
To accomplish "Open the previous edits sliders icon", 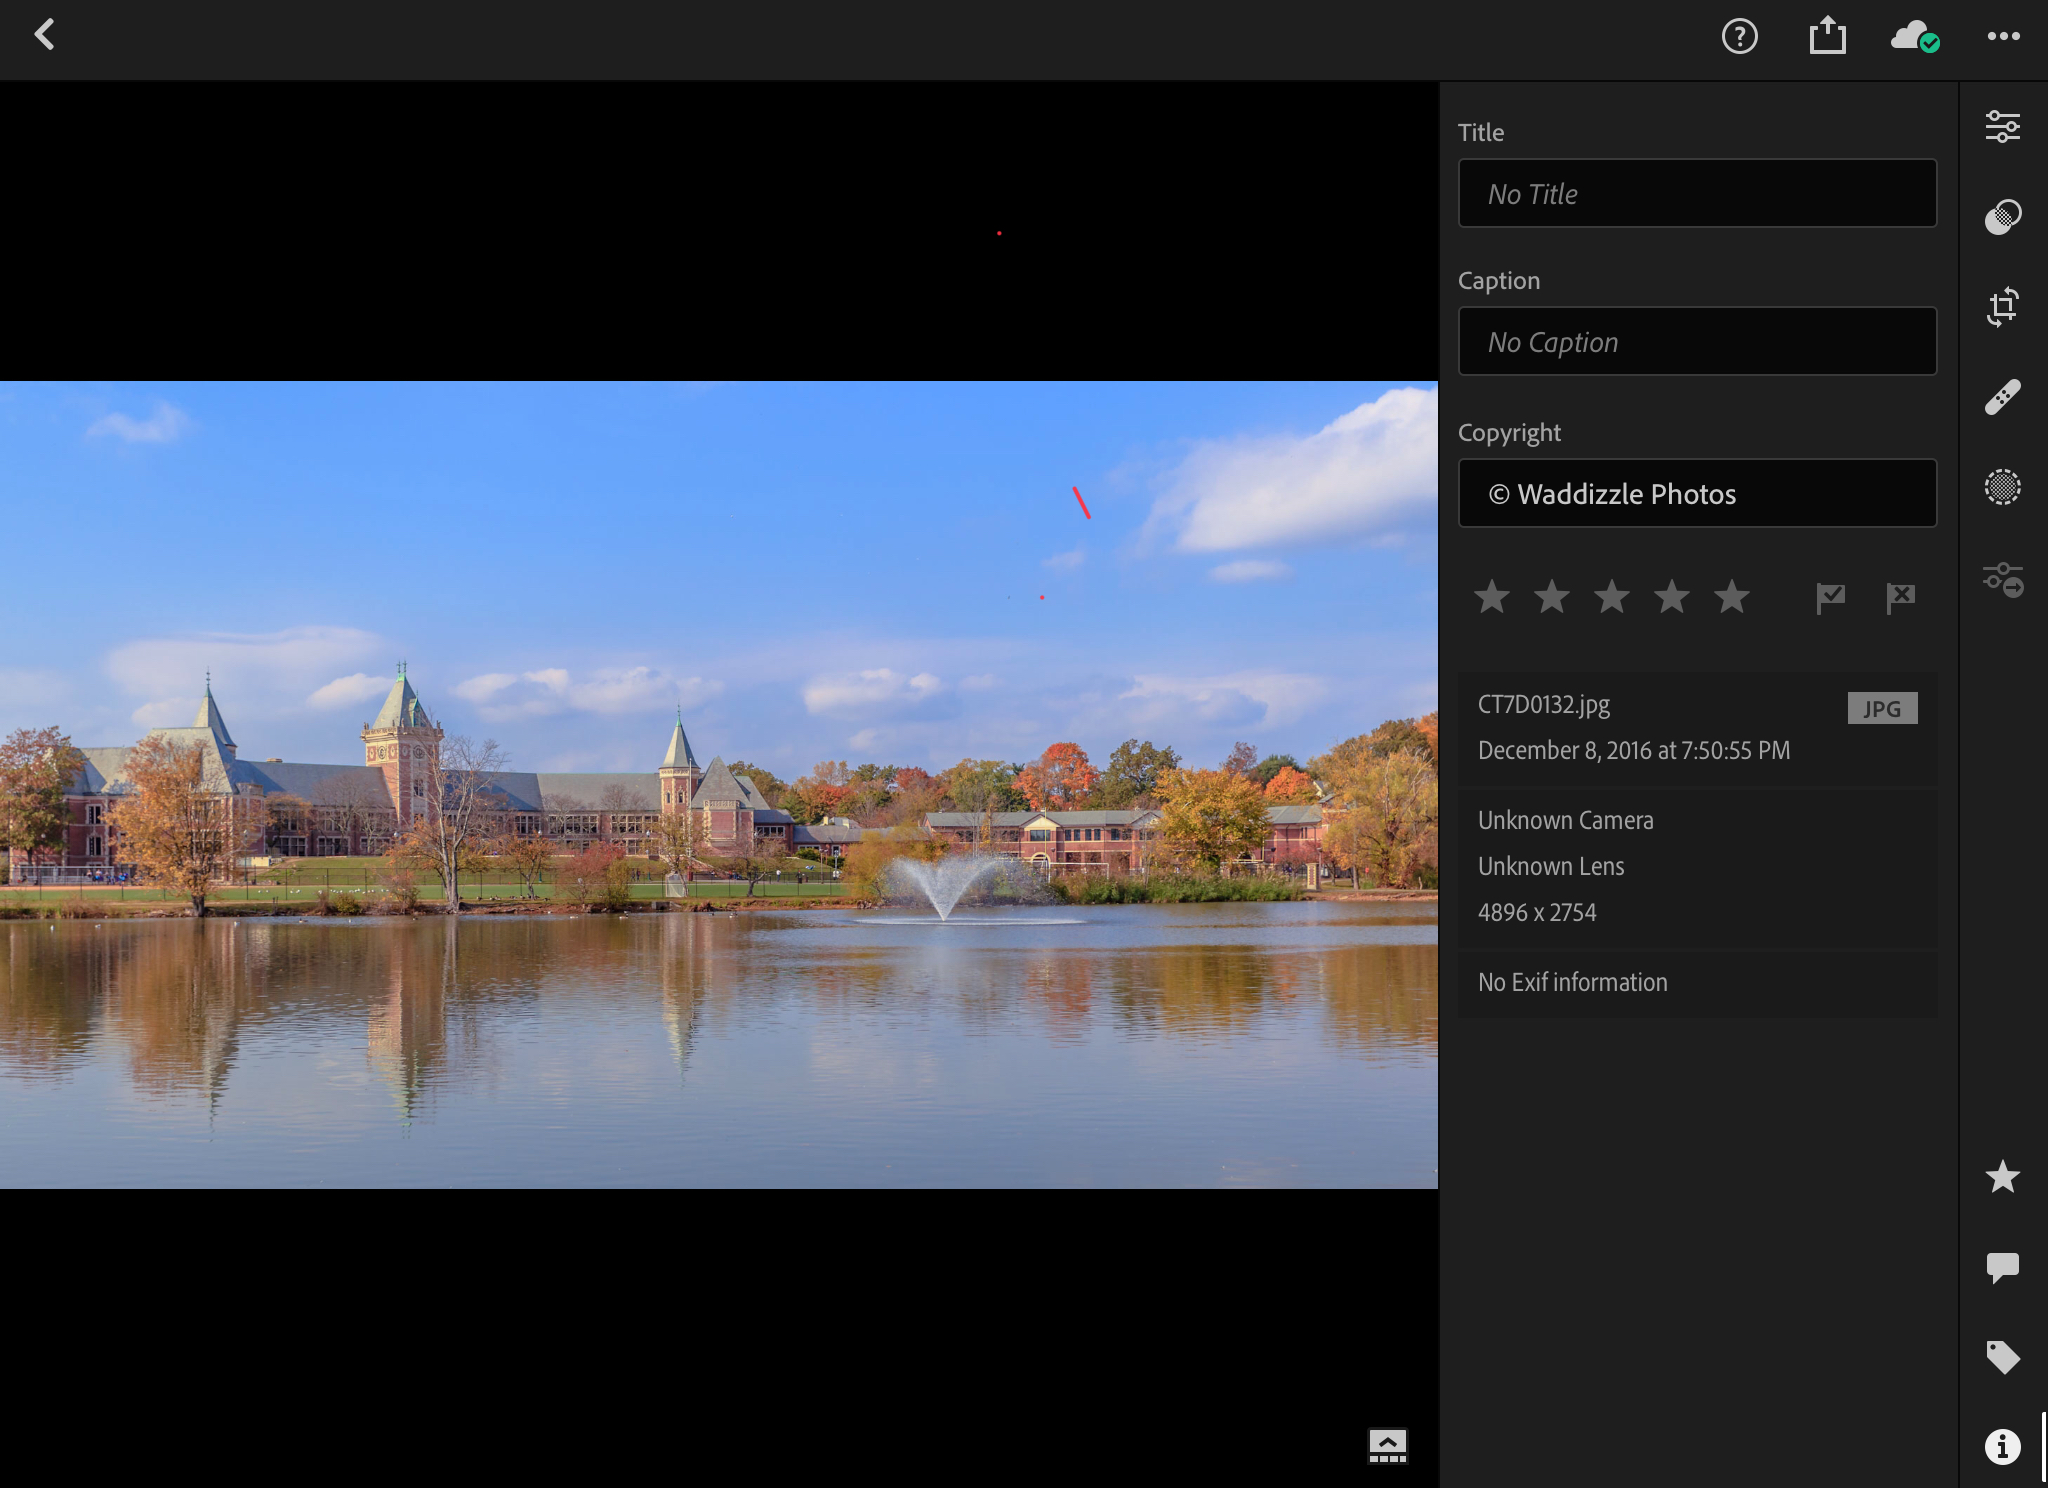I will pyautogui.click(x=2003, y=580).
